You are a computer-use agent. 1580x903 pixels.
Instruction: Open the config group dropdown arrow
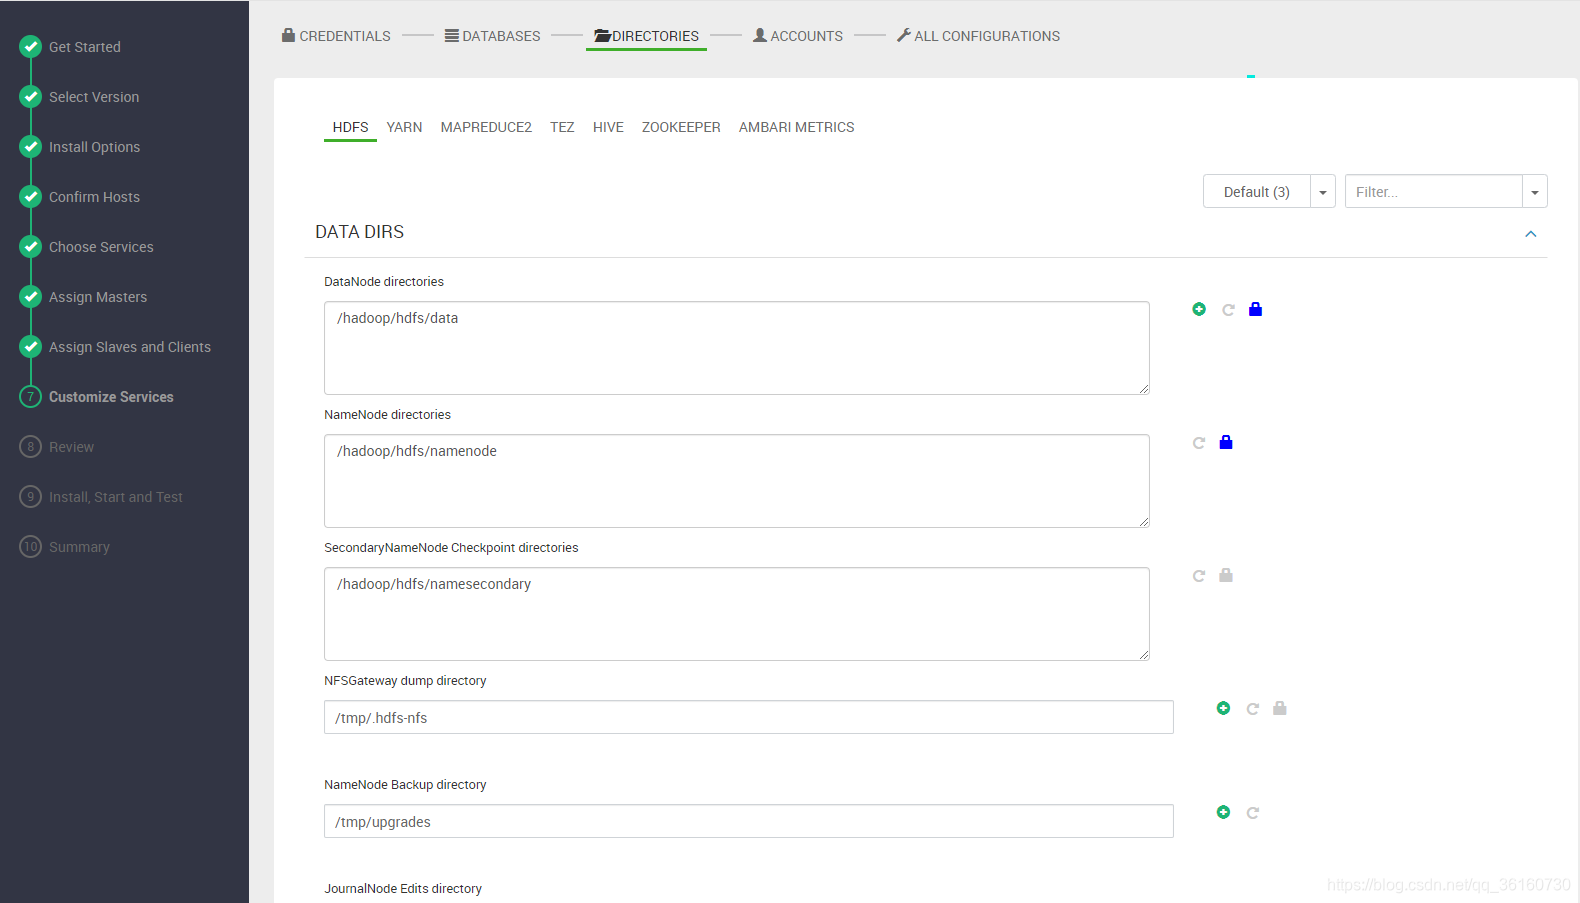(x=1323, y=192)
